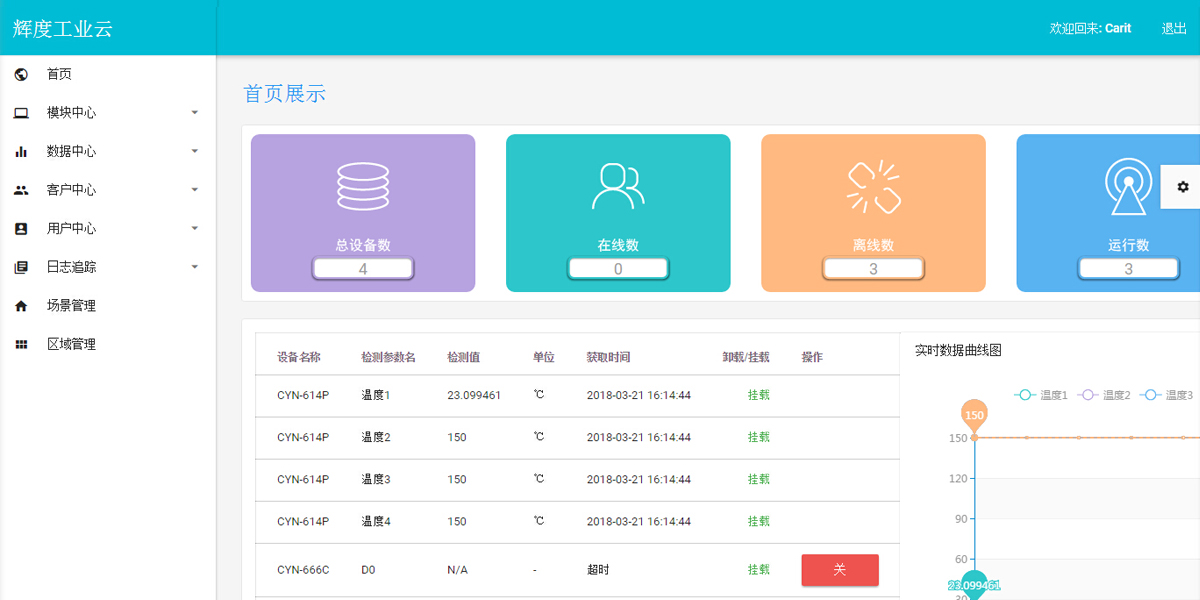1200x600 pixels.
Task: Click the 总设备数 purple card
Action: point(363,213)
